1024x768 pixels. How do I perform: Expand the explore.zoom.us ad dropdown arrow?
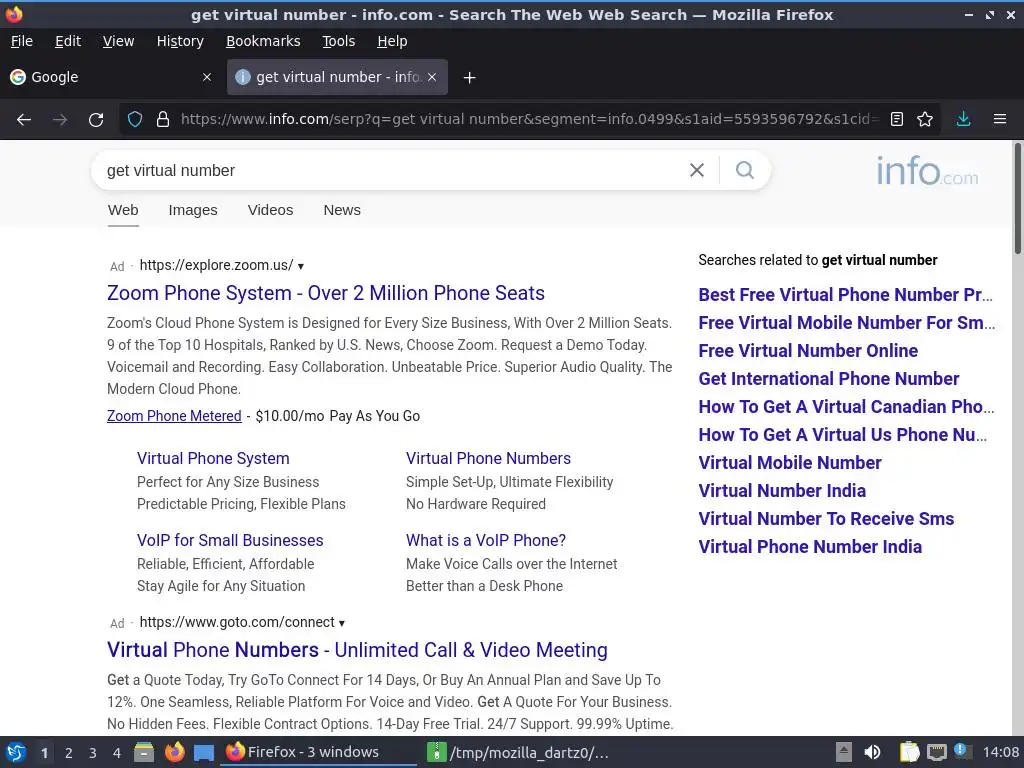click(300, 266)
